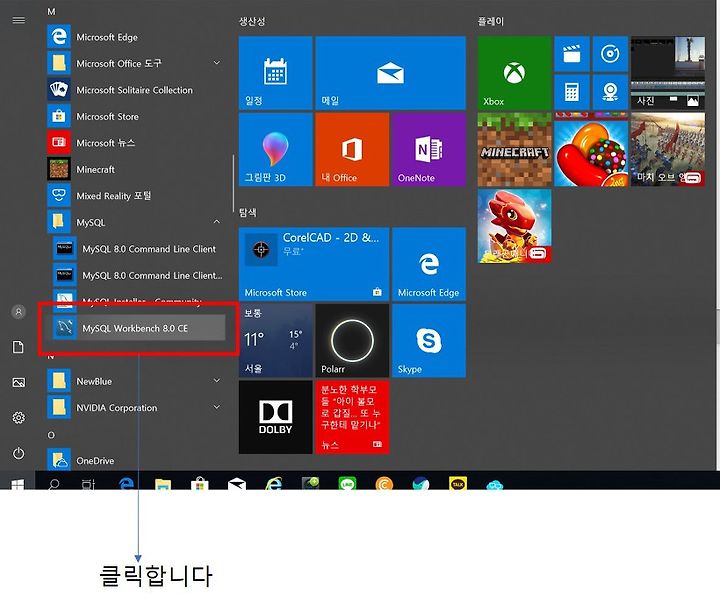The height and width of the screenshot is (604, 720).
Task: Click the letter M section header
Action: pos(51,11)
